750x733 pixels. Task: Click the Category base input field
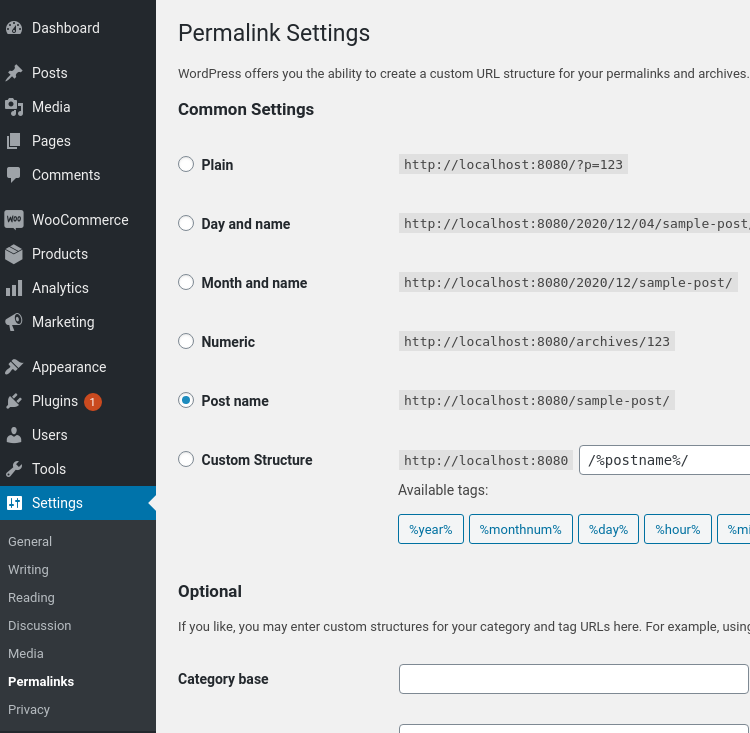pyautogui.click(x=574, y=679)
